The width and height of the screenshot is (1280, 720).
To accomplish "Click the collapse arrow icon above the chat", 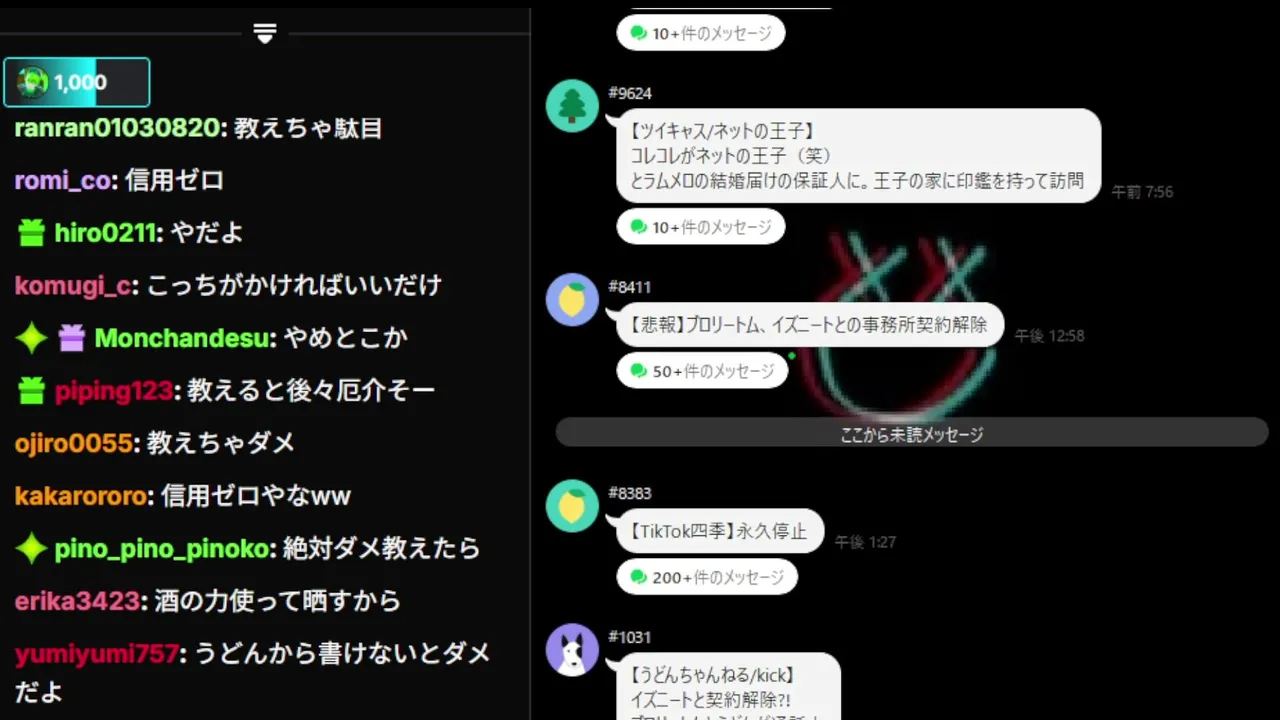I will click(265, 34).
